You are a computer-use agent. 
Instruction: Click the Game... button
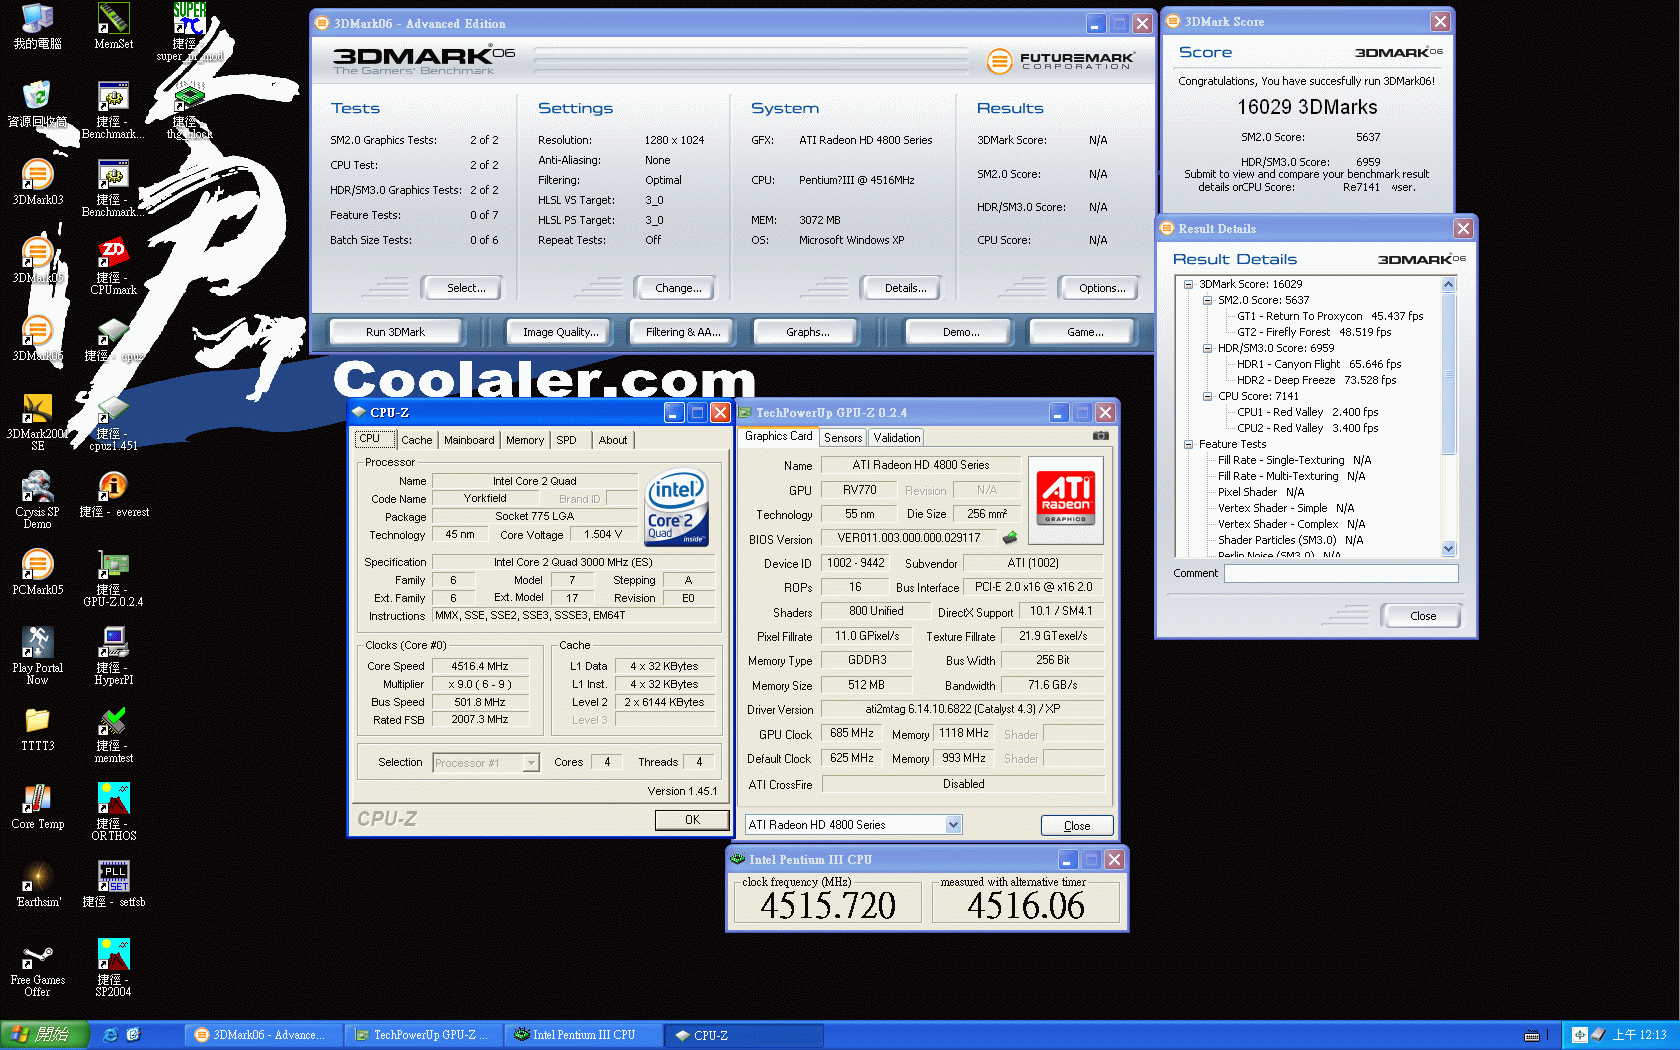pyautogui.click(x=1085, y=332)
